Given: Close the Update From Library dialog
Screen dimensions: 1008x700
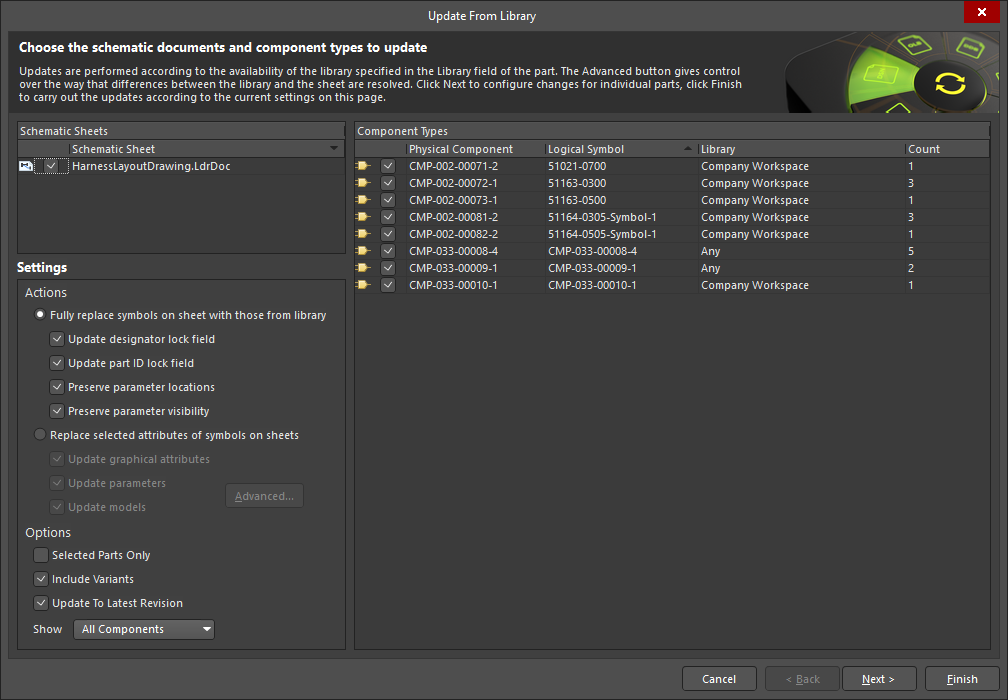Looking at the screenshot, I should [982, 12].
